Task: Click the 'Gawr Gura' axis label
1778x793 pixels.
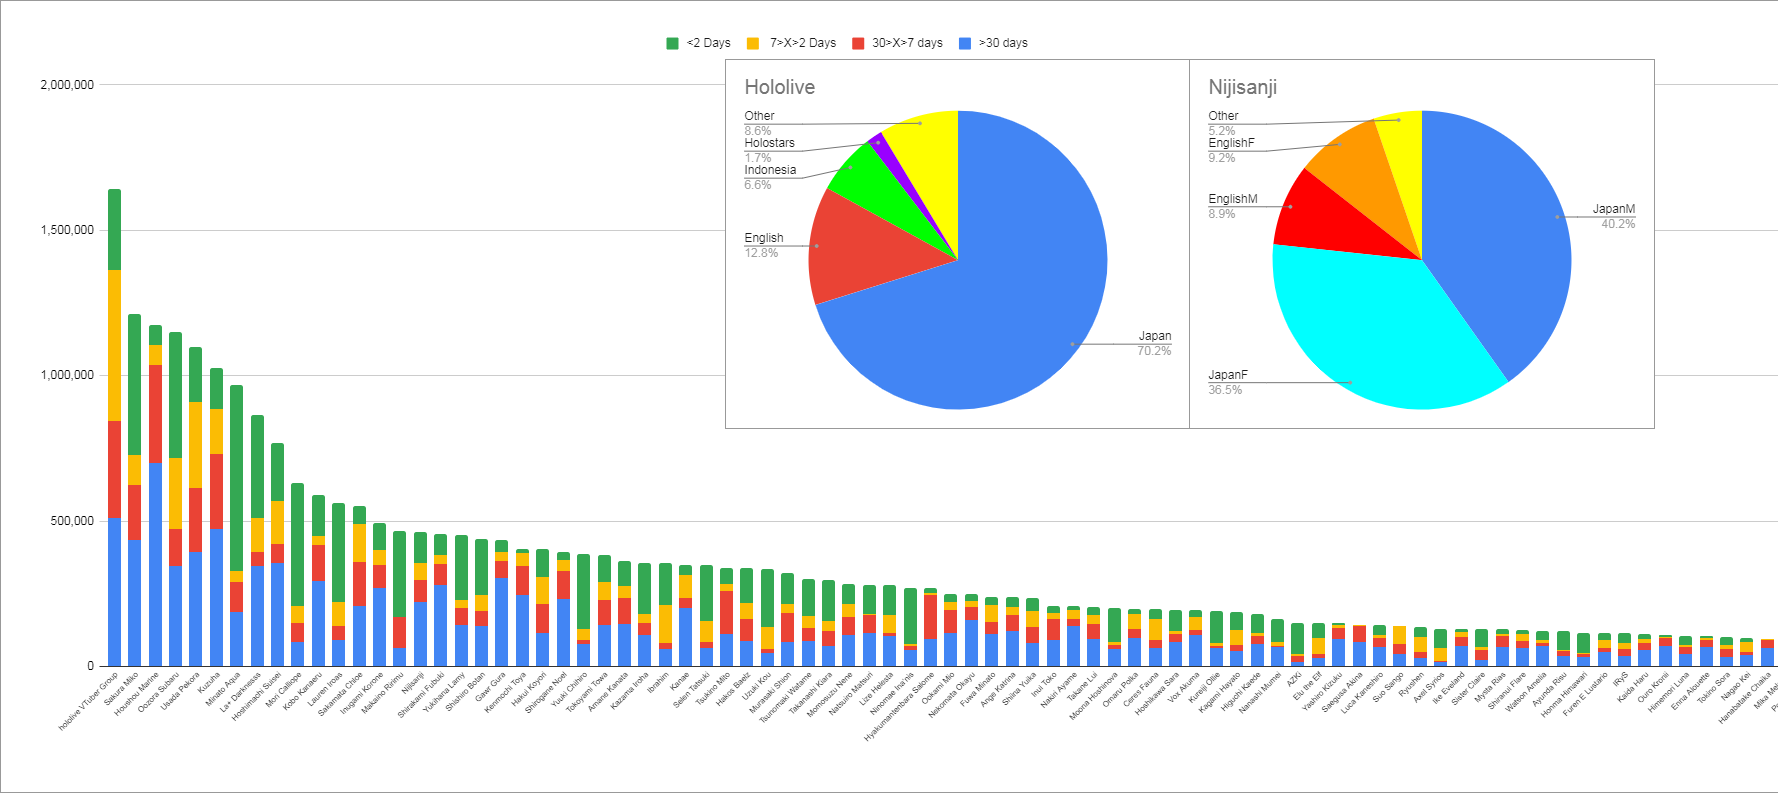Action: pyautogui.click(x=490, y=688)
